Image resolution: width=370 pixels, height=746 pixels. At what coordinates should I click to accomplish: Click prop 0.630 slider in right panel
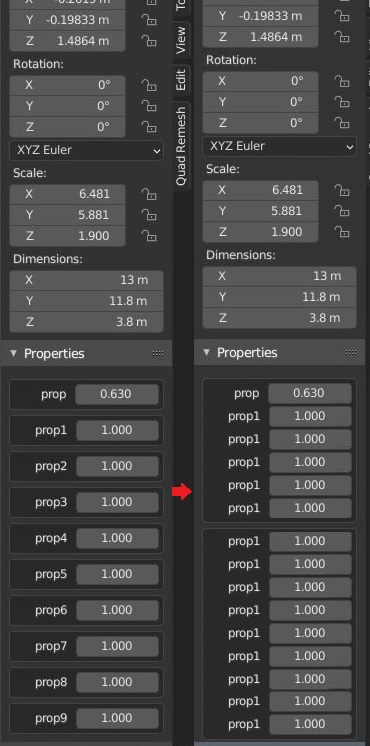pyautogui.click(x=310, y=393)
